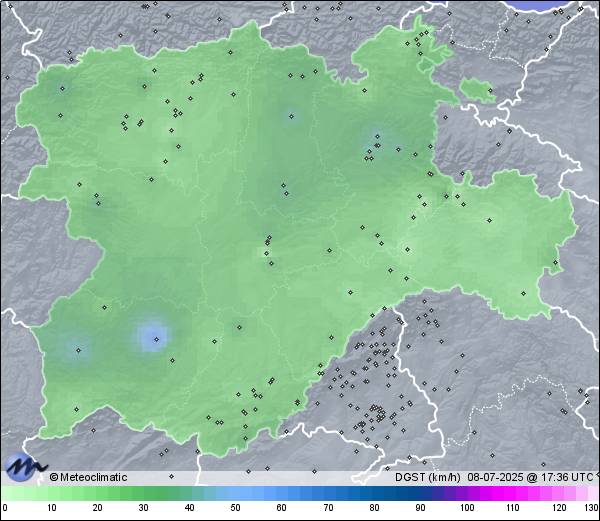This screenshot has width=600, height=521.
Task: Click legend value 20
Action: [x=98, y=508]
